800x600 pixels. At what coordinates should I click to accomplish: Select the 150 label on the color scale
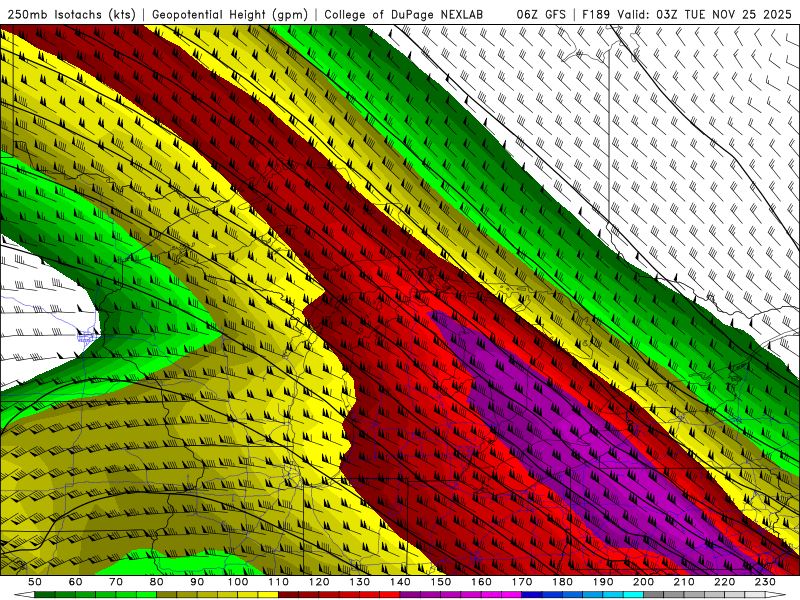click(x=441, y=582)
